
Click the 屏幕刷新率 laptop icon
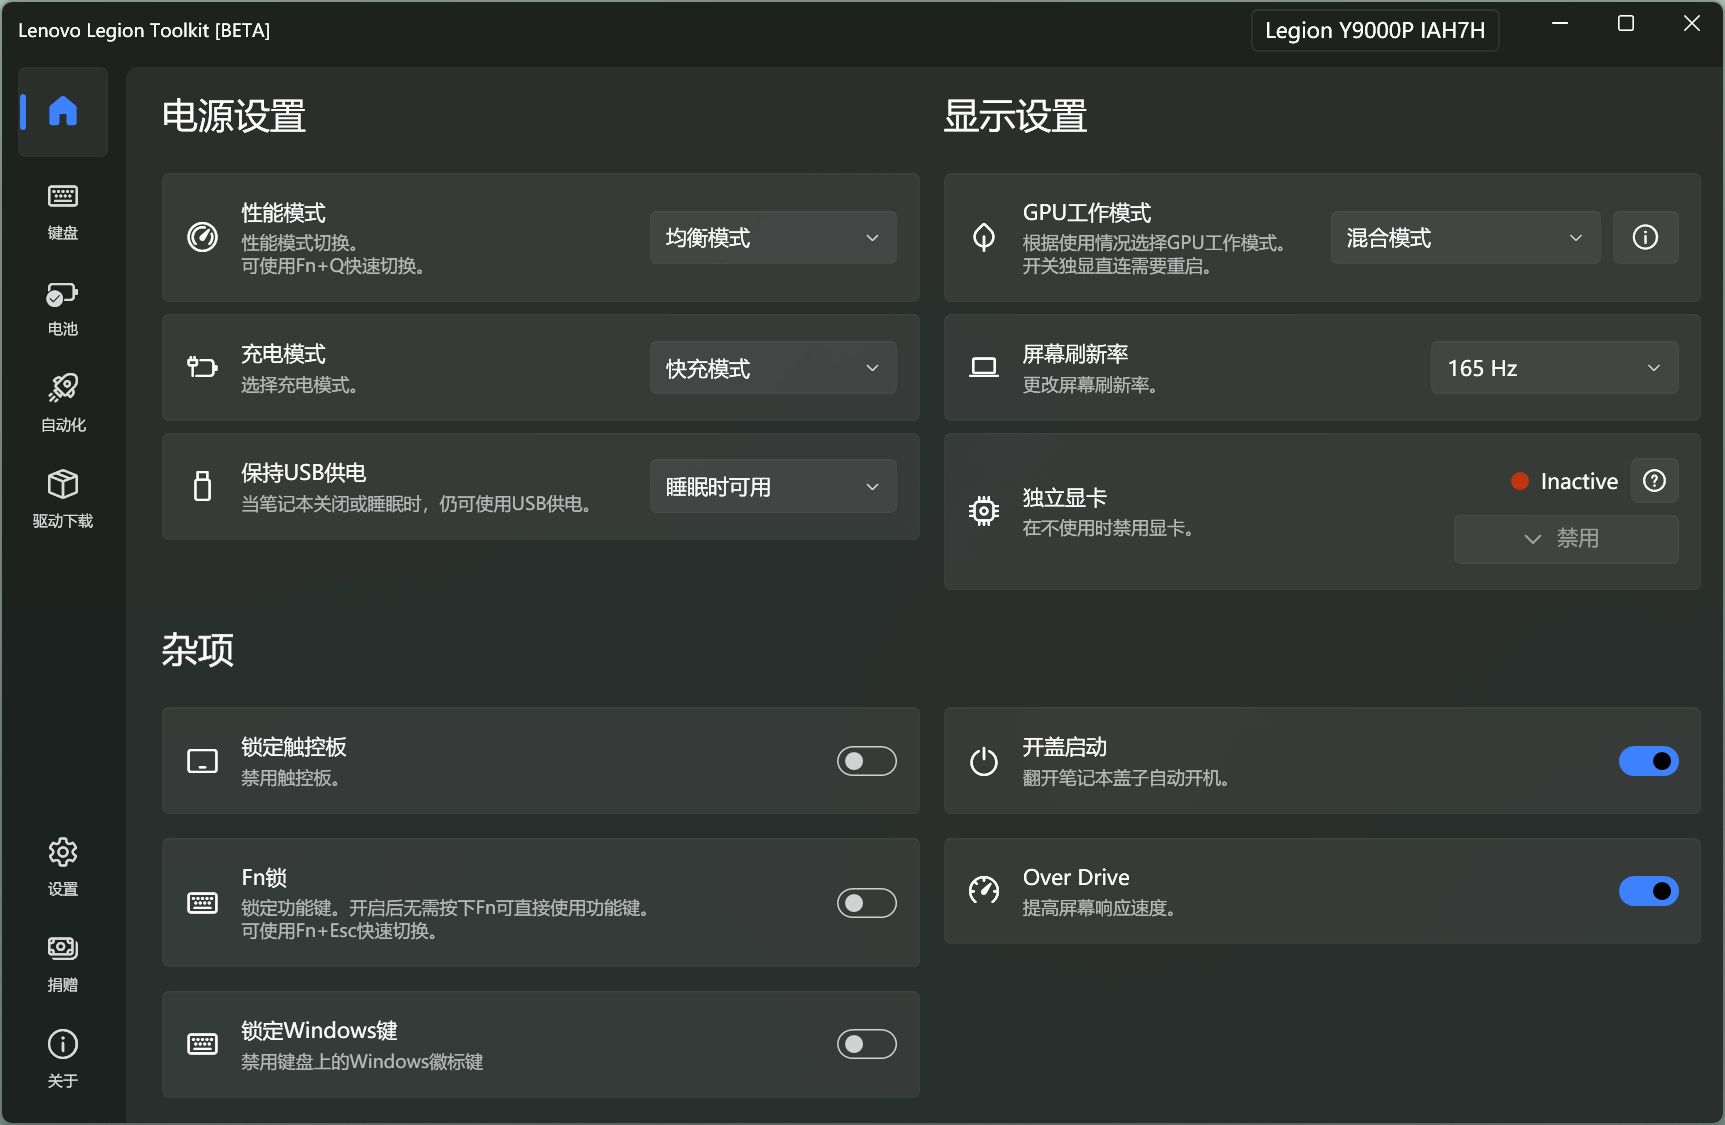coord(984,367)
